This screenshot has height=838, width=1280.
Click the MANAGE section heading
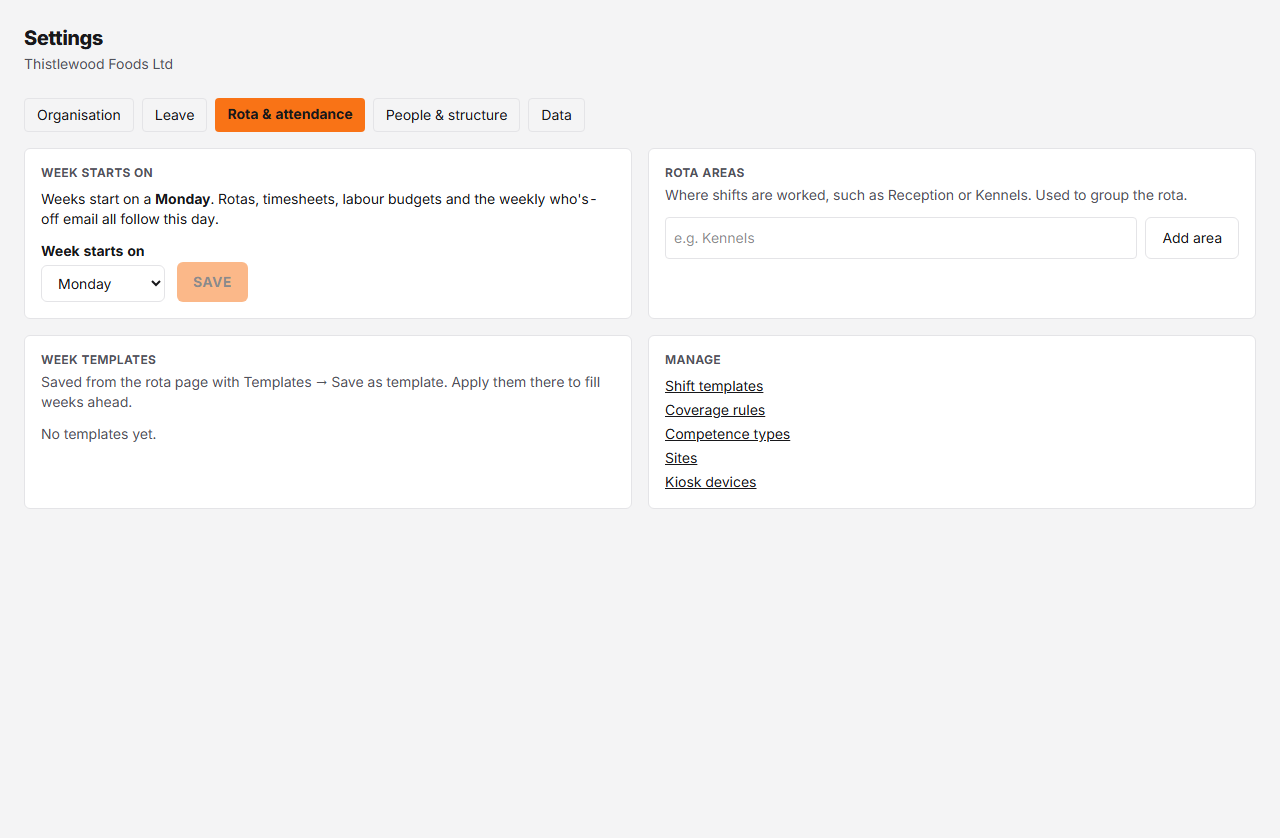tap(693, 360)
